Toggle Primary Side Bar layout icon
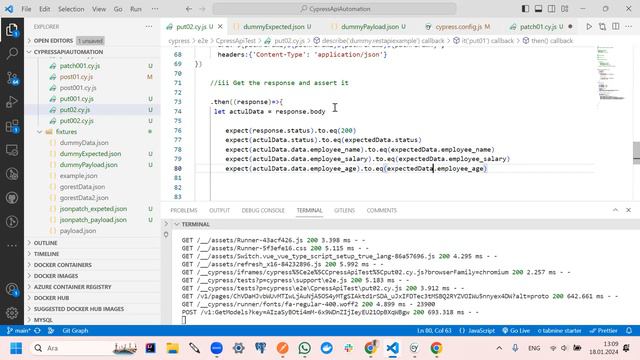 click(525, 9)
